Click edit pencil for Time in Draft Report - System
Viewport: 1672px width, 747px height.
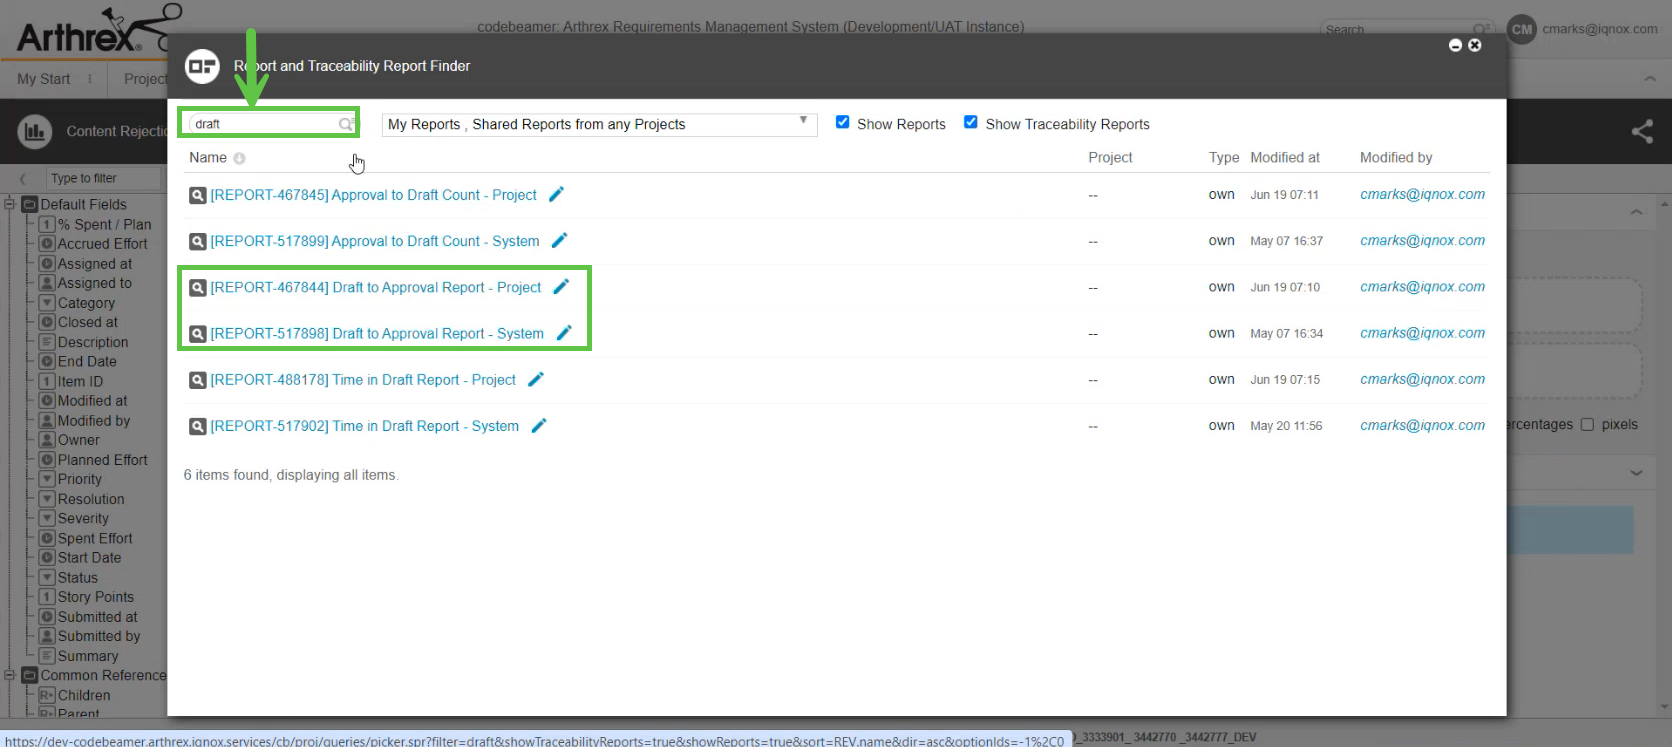pyautogui.click(x=539, y=426)
